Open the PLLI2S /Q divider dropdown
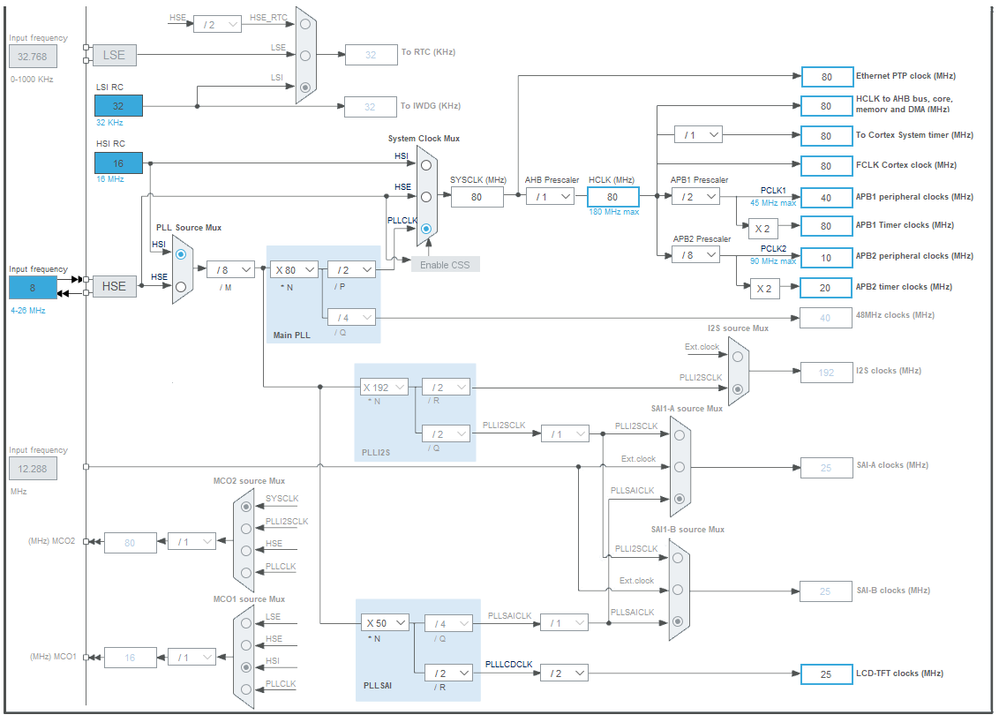999x716 pixels. point(447,434)
